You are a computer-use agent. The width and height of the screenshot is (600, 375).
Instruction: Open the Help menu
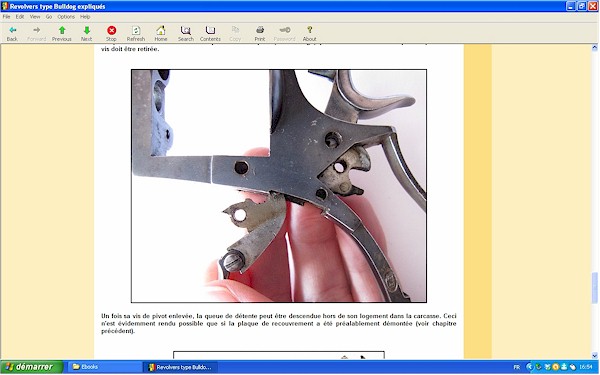tap(85, 17)
